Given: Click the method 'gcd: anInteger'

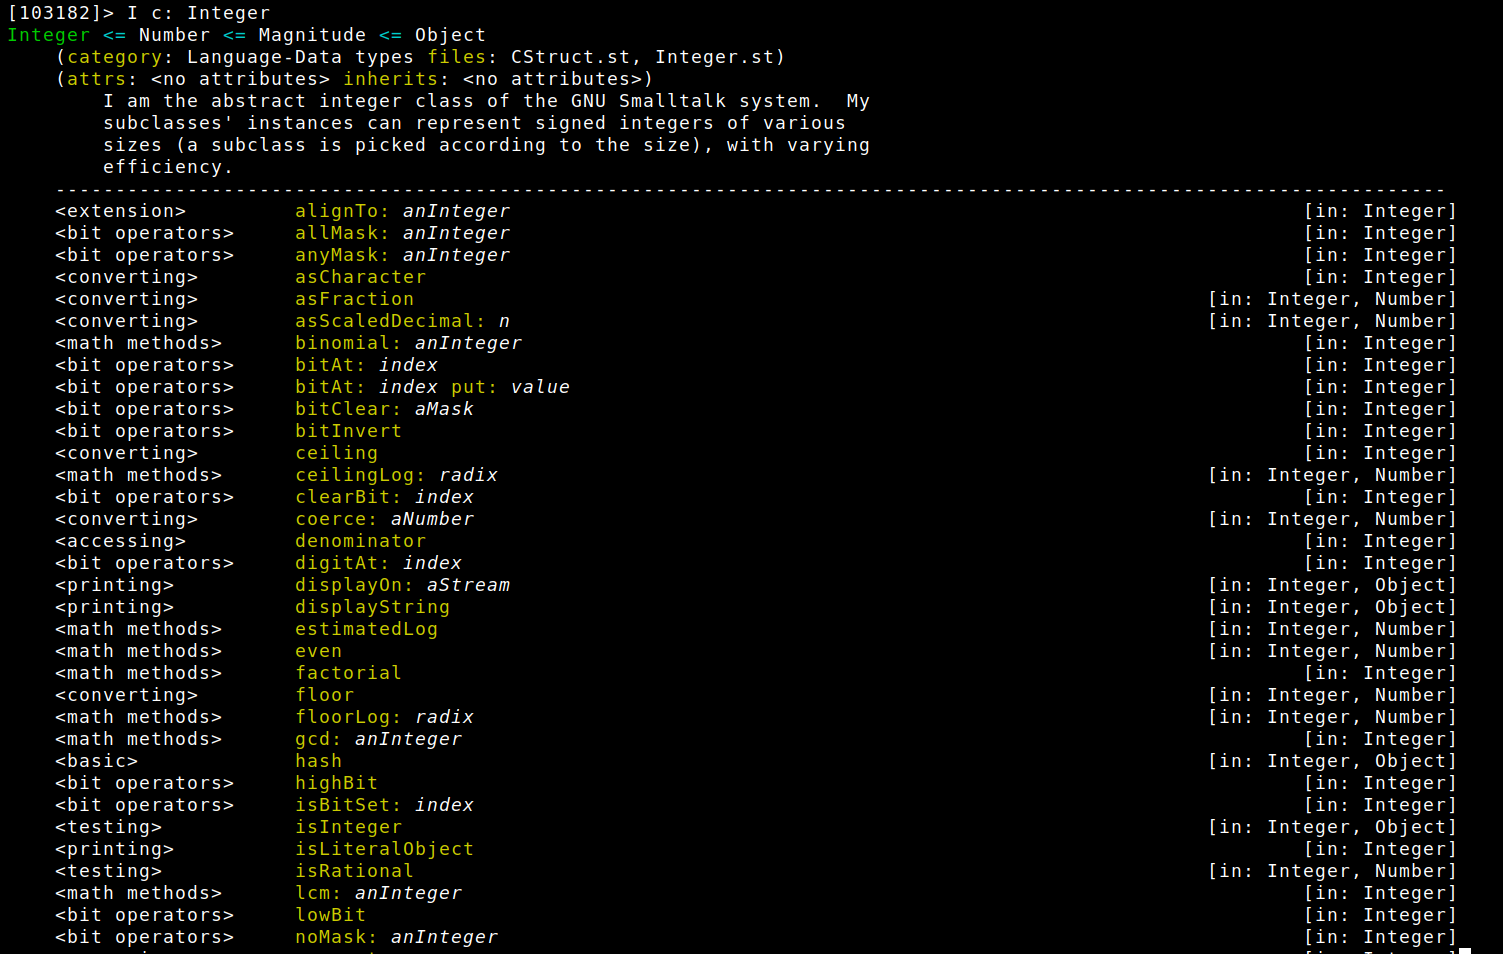Looking at the screenshot, I should tap(378, 739).
